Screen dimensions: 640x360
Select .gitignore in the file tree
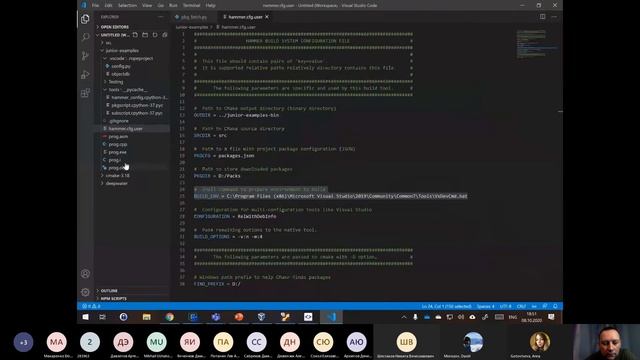(x=118, y=121)
